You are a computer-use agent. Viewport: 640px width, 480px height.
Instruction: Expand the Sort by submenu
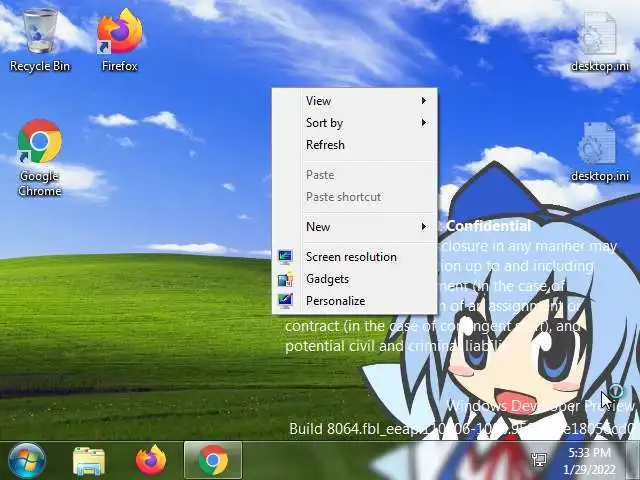pyautogui.click(x=355, y=123)
